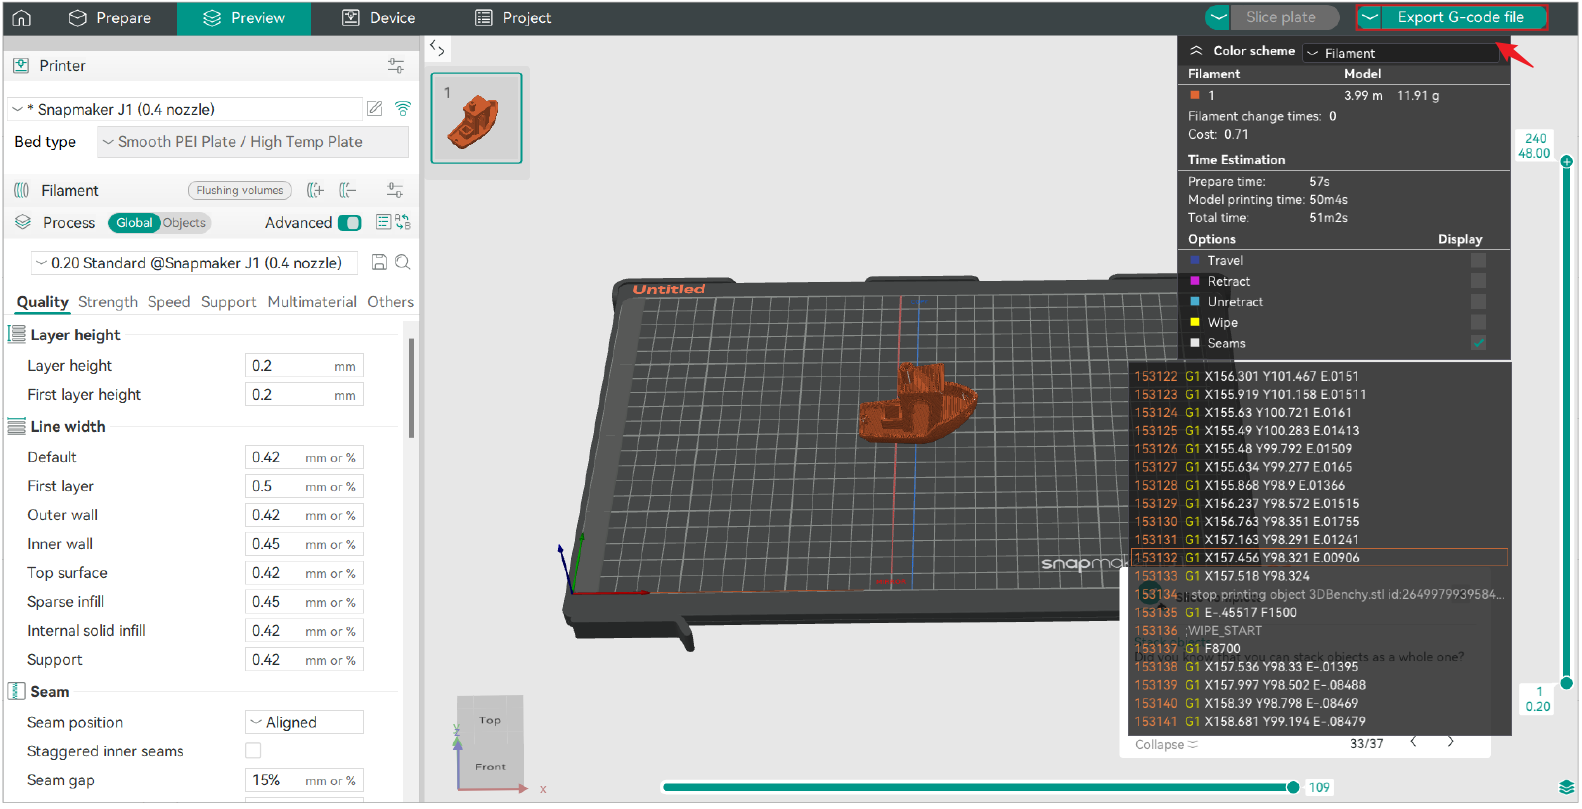Click the green plus at layer slider top
Viewport: 1582px width, 809px height.
[1567, 161]
